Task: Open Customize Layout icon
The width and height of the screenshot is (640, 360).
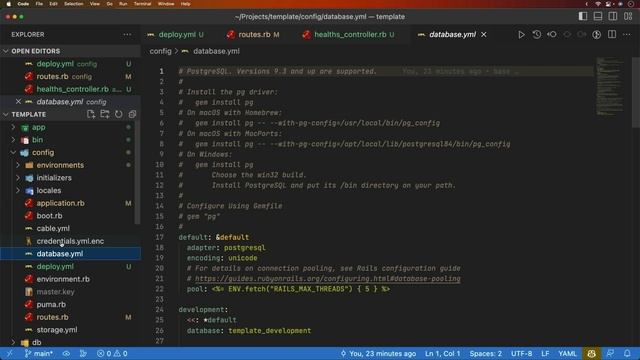Action: pyautogui.click(x=628, y=16)
